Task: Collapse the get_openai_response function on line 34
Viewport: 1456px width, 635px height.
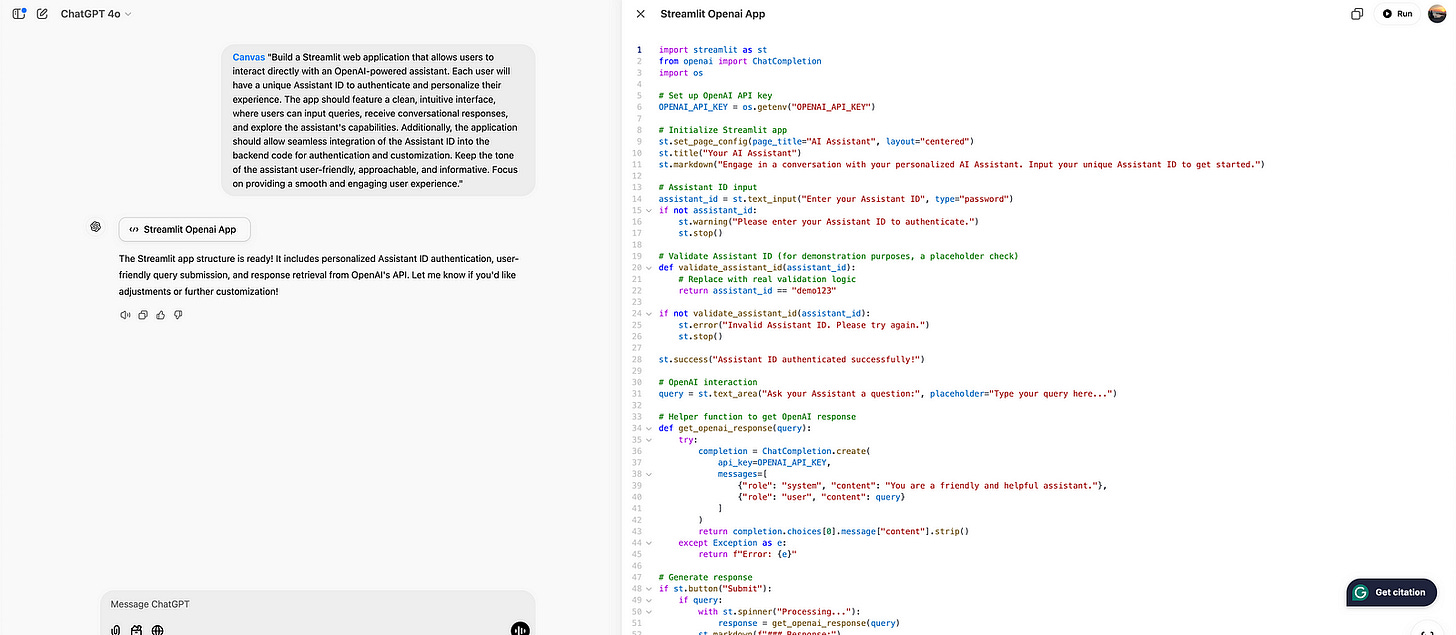Action: 649,428
